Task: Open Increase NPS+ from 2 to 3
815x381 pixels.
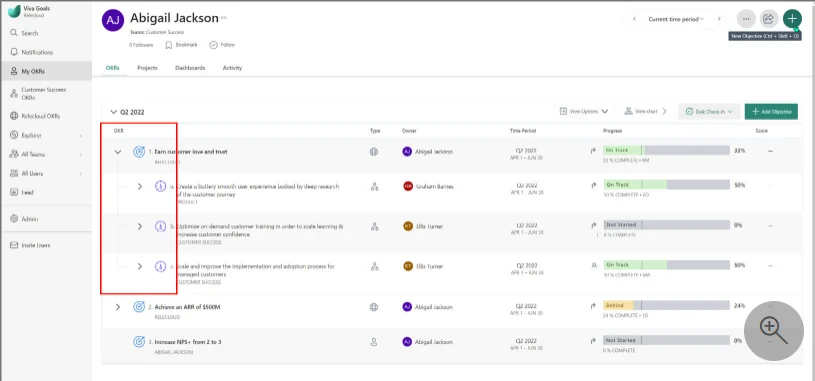Action: (x=188, y=342)
